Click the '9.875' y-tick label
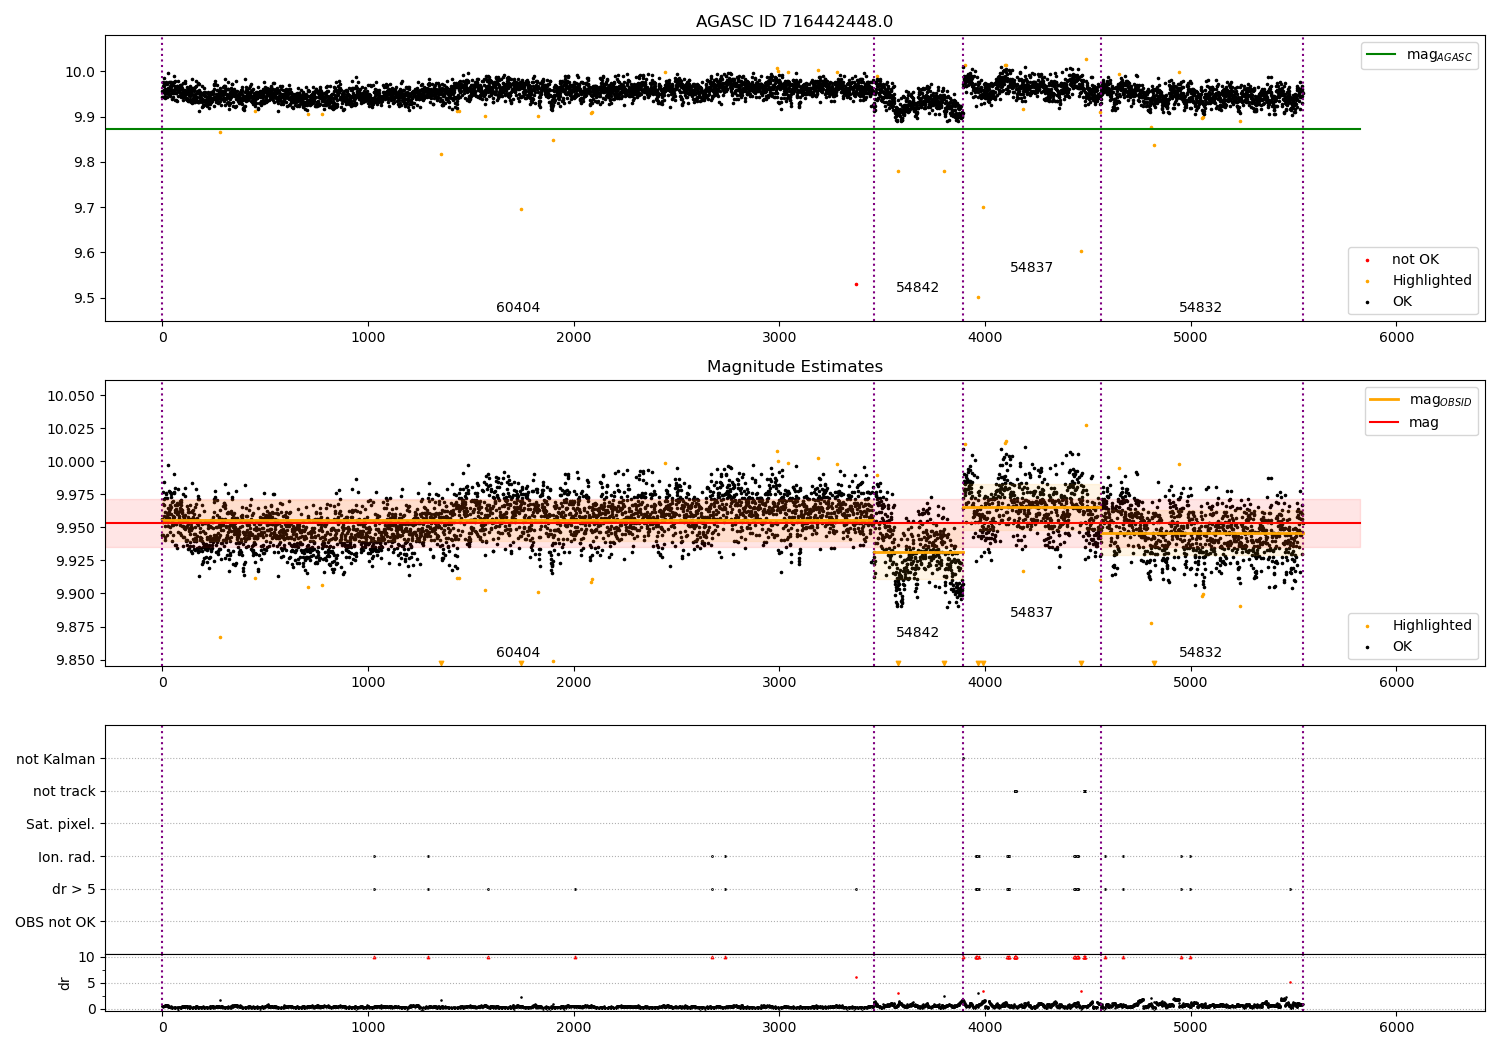1500x1050 pixels. point(76,627)
